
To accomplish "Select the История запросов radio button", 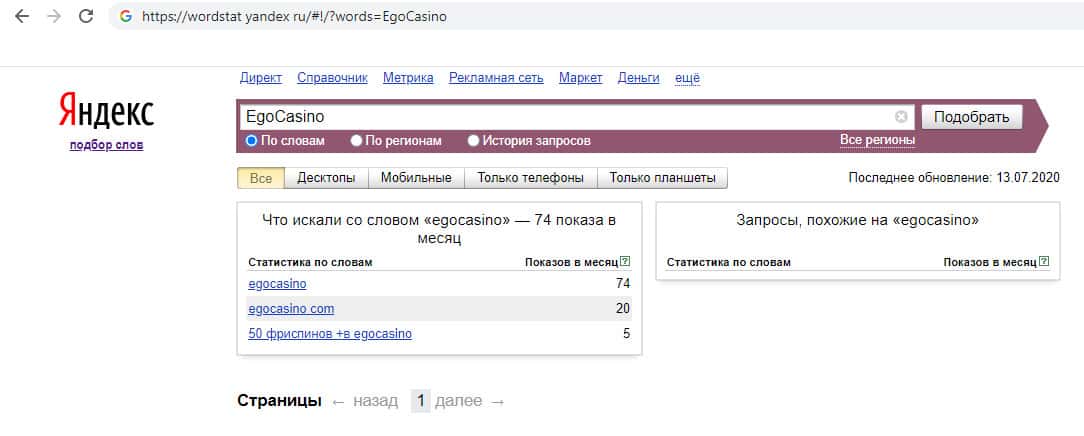I will click(474, 140).
